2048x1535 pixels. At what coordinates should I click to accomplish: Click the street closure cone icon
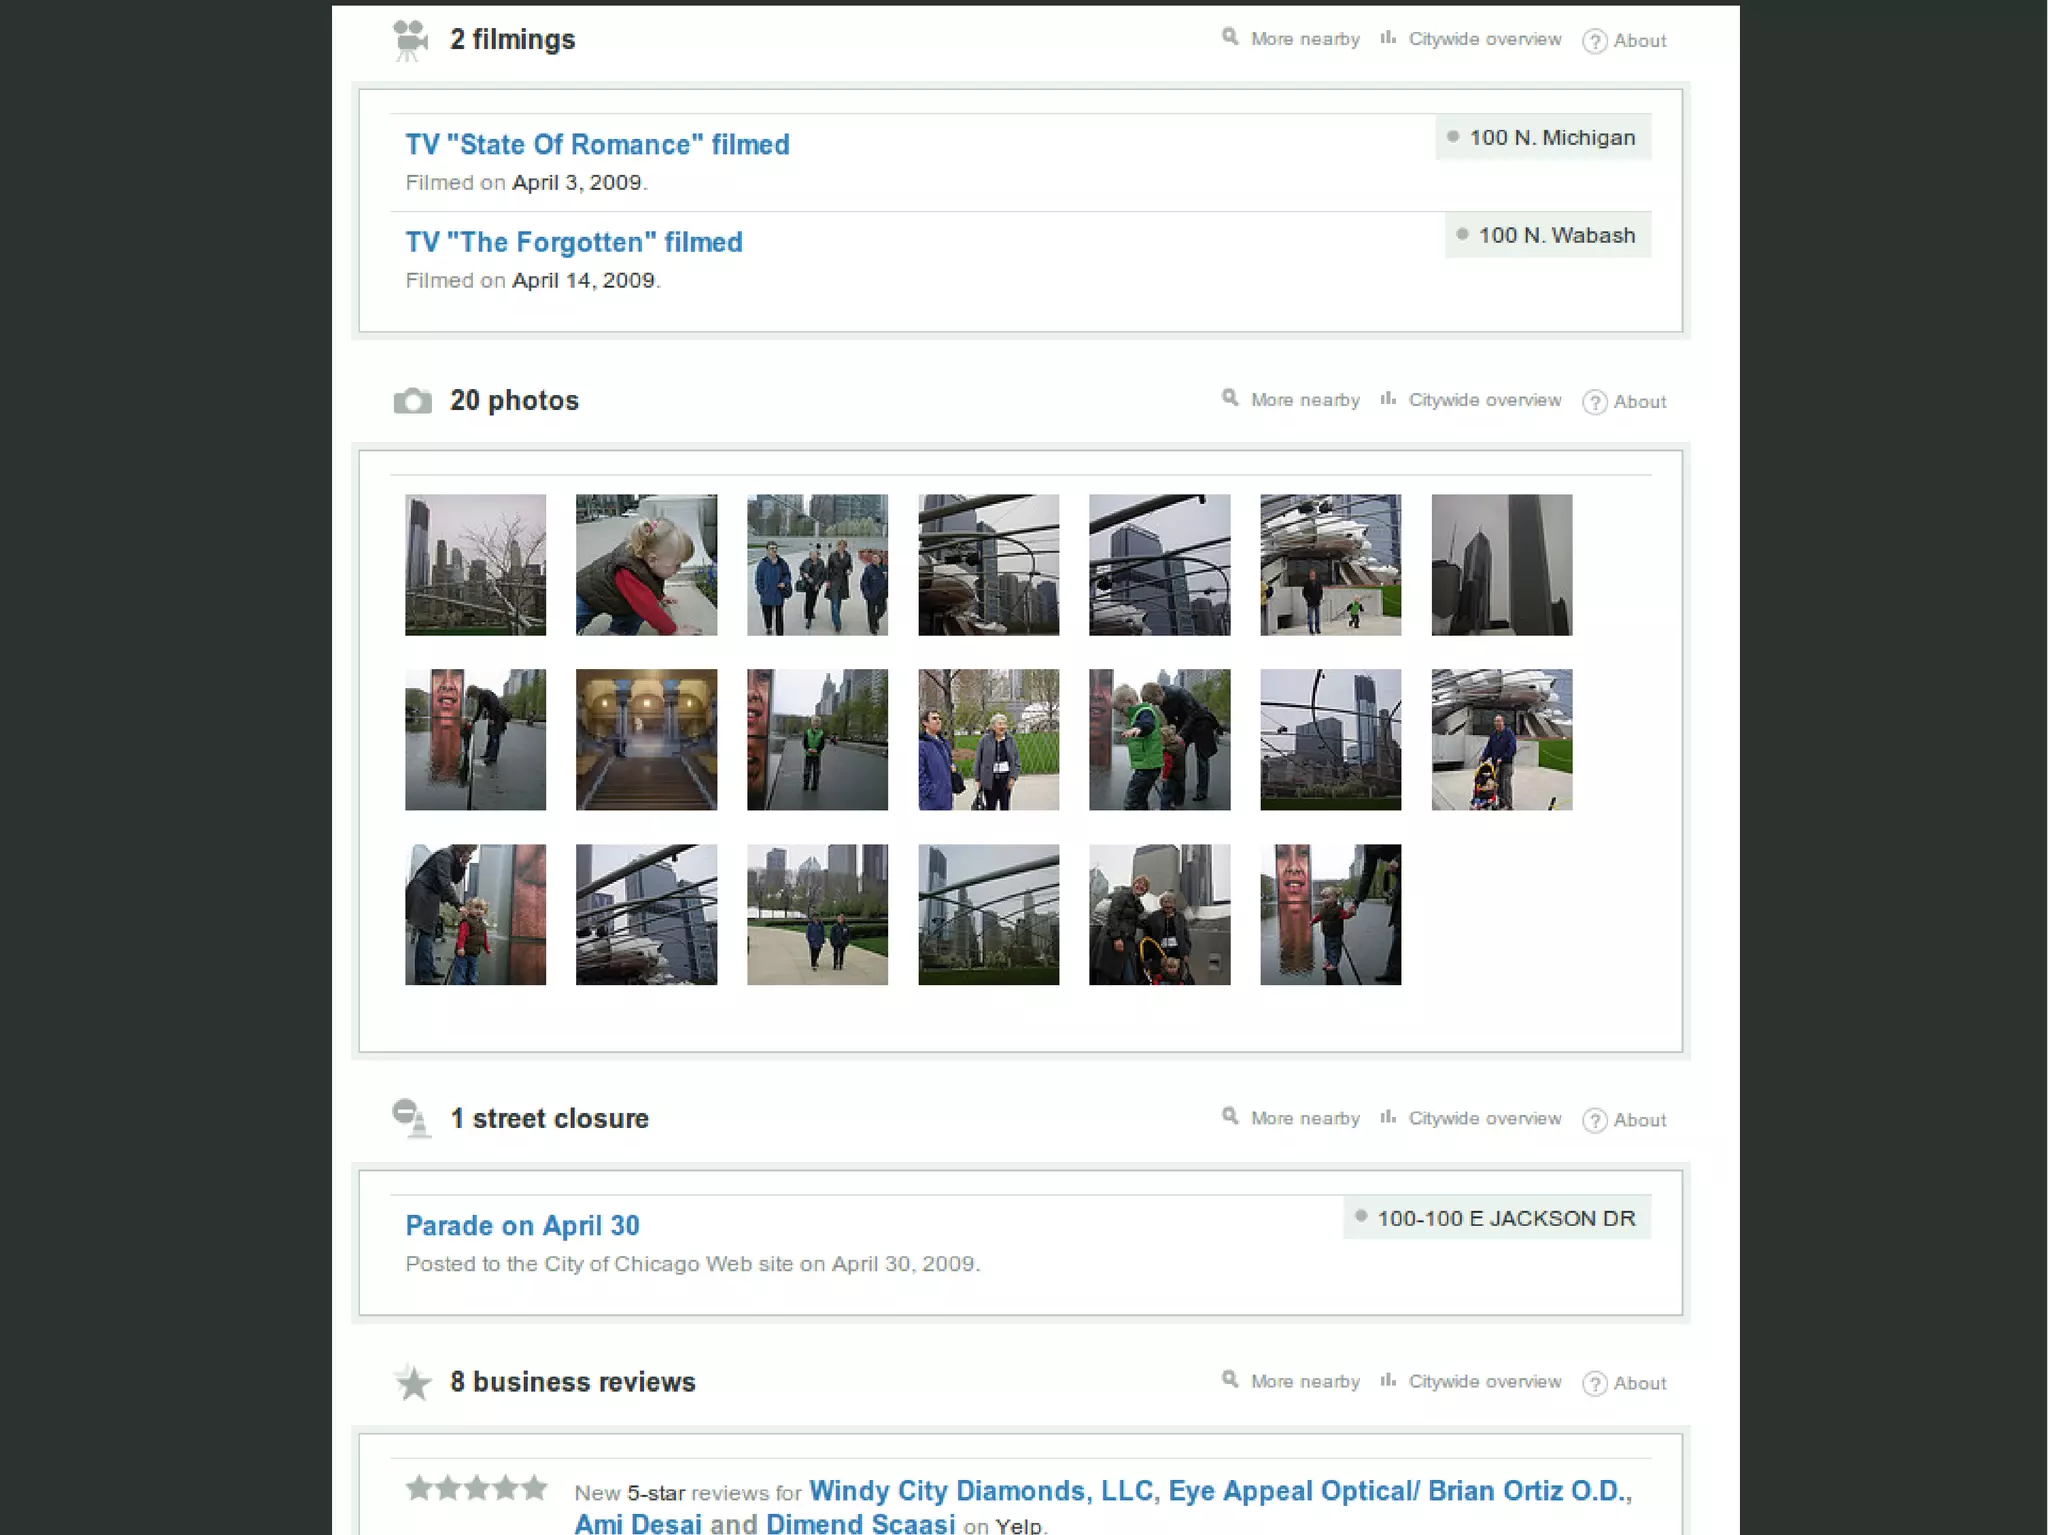[x=411, y=1118]
